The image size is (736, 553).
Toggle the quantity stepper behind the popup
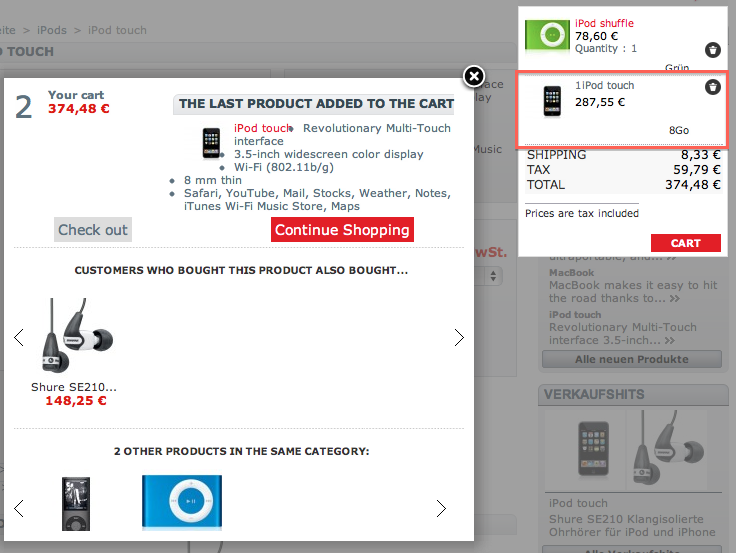click(x=493, y=276)
